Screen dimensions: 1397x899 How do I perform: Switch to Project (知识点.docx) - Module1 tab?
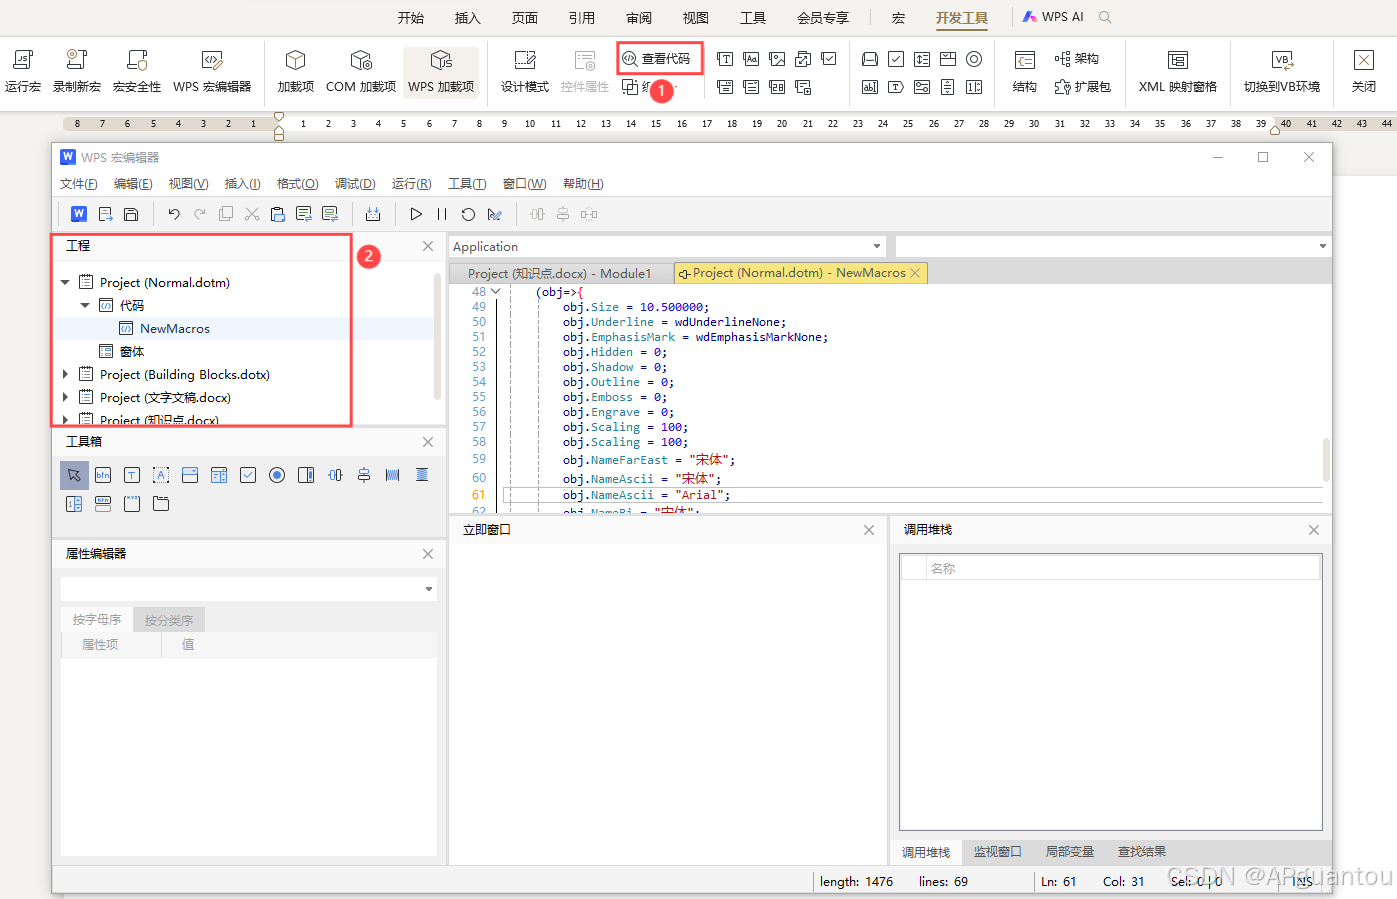(x=560, y=273)
